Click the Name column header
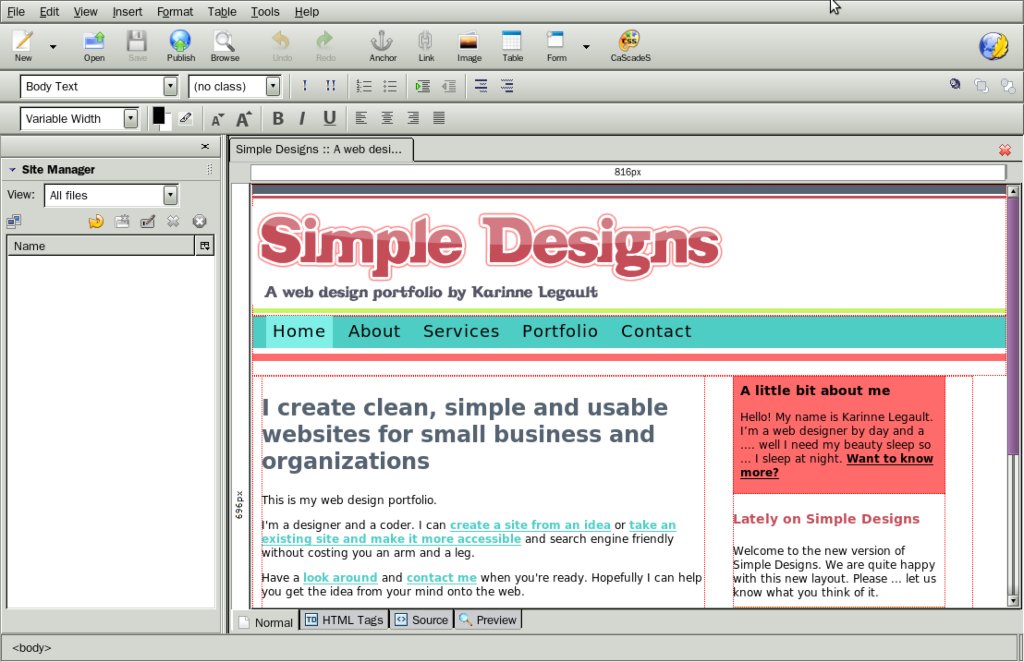Screen dimensions: 1024x662 point(101,246)
